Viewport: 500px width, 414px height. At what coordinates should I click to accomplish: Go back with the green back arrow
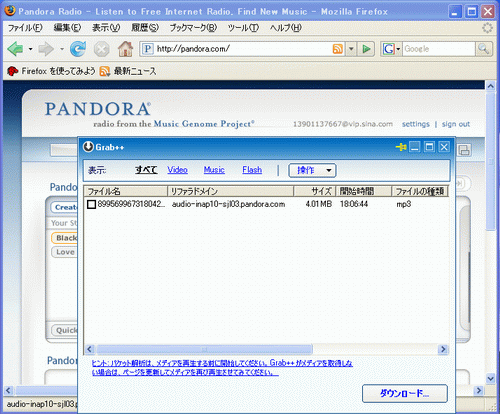15,49
